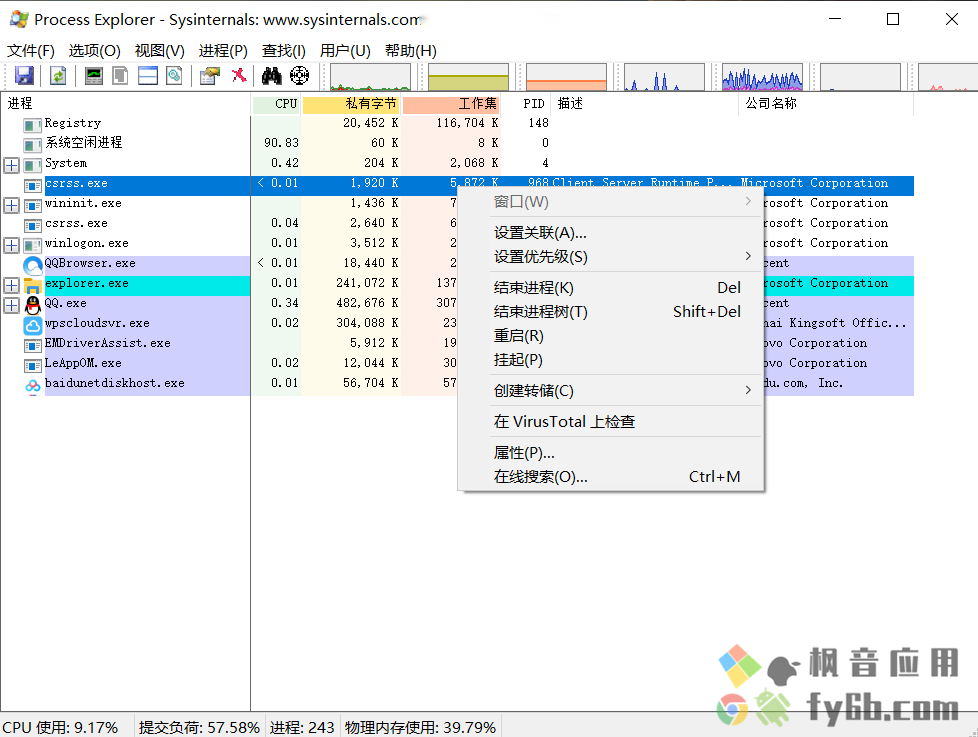Click the baidunetdiskhost.exe icon
Screen dimensions: 978x737
tap(32, 385)
